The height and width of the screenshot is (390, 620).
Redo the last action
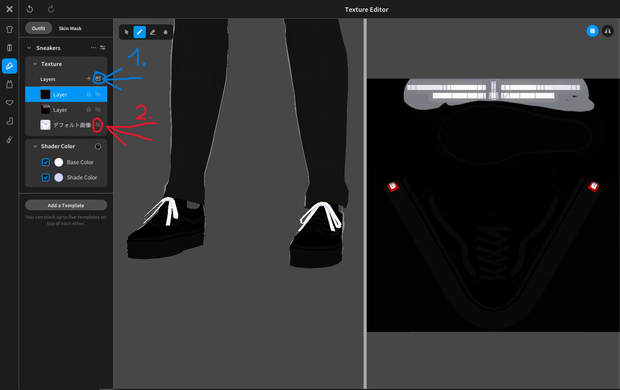(51, 9)
